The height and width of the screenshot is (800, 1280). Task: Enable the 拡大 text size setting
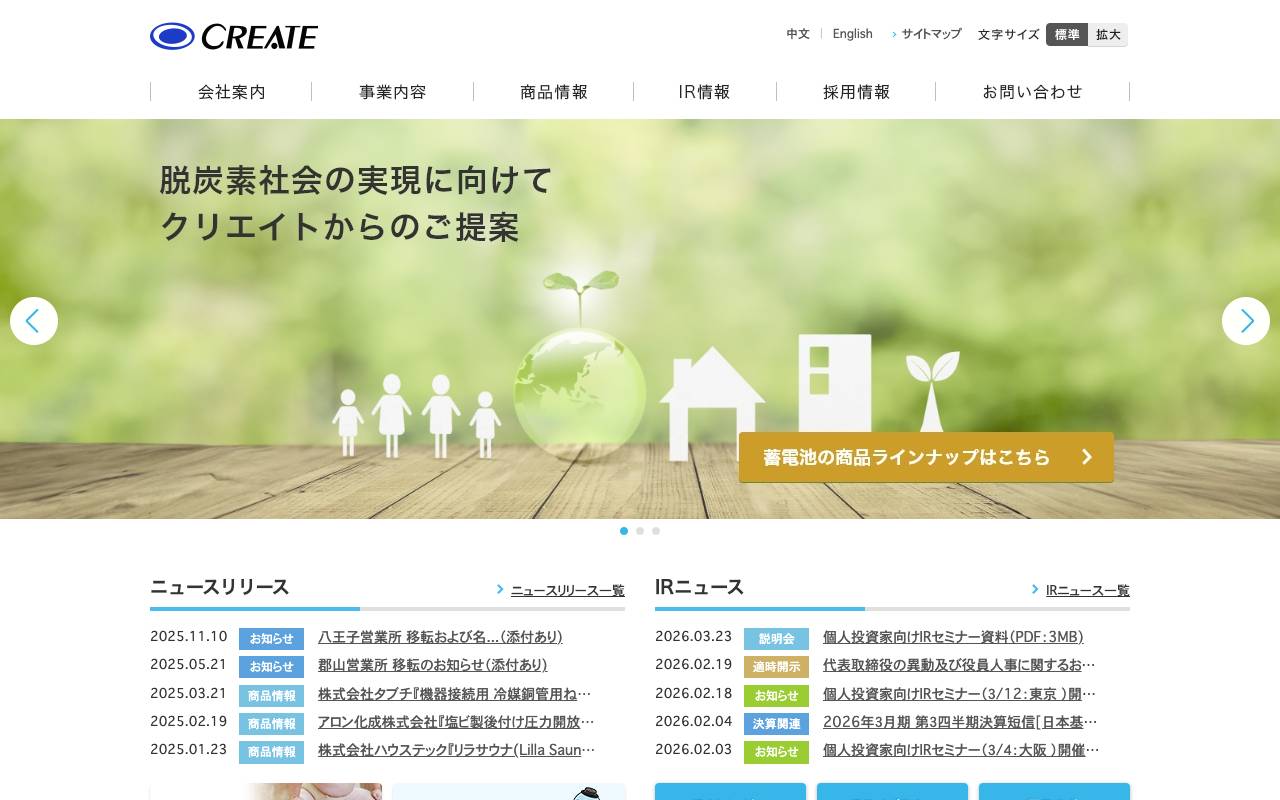(1108, 34)
